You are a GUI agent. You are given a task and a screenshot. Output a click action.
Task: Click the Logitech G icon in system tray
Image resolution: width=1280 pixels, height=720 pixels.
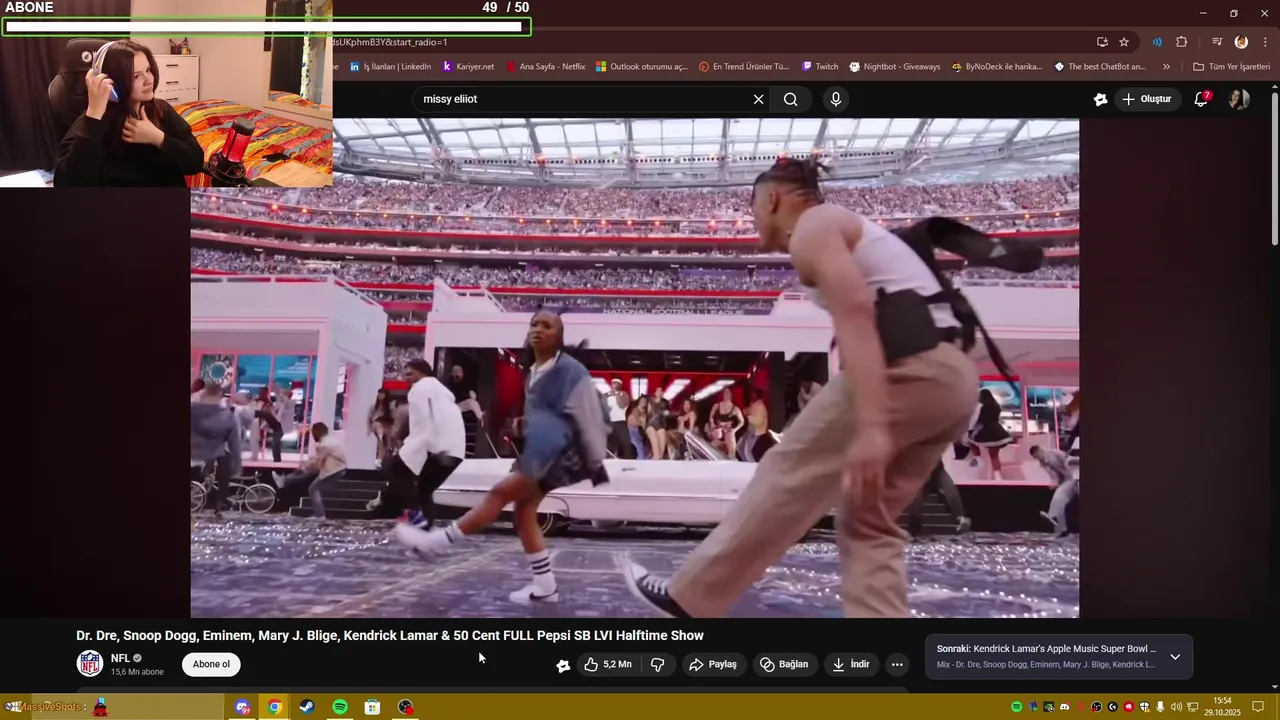point(1113,707)
